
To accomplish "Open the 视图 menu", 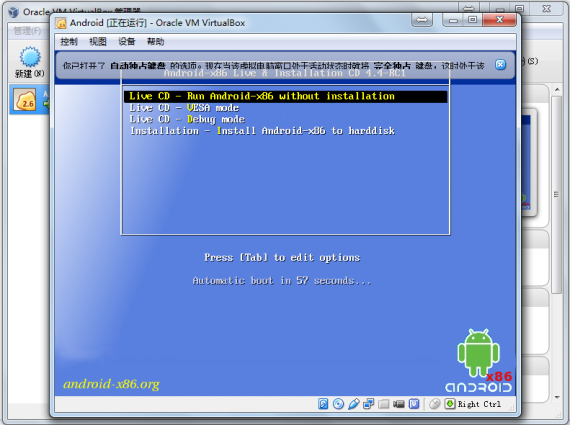I will (98, 42).
